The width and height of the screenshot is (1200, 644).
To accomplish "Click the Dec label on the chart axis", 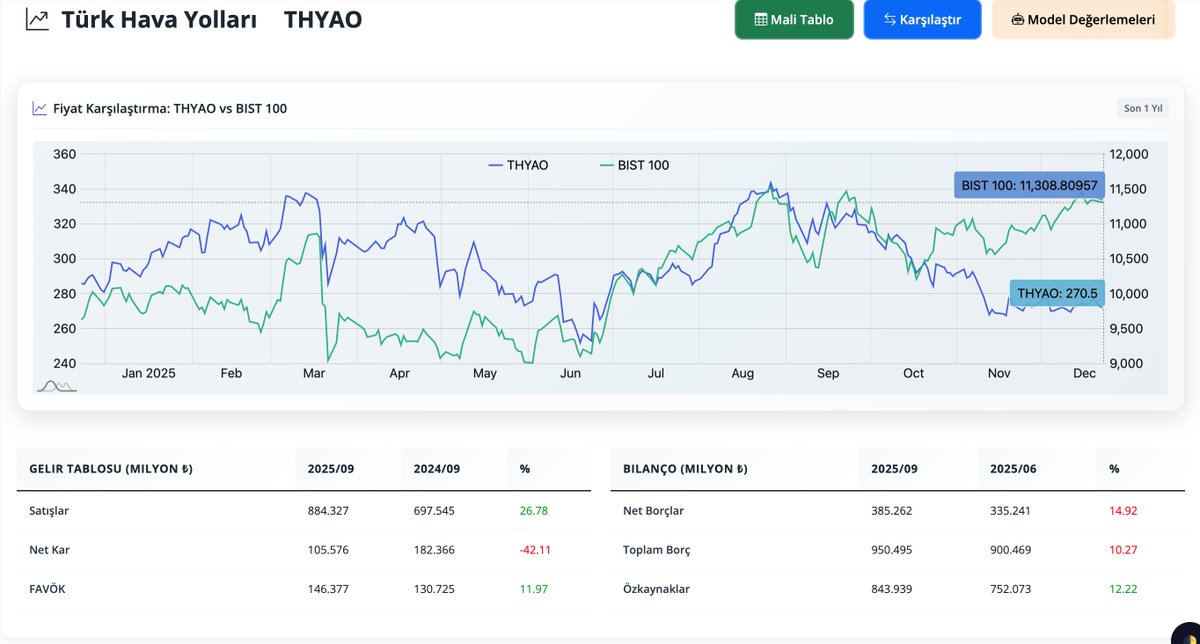I will coord(1085,373).
